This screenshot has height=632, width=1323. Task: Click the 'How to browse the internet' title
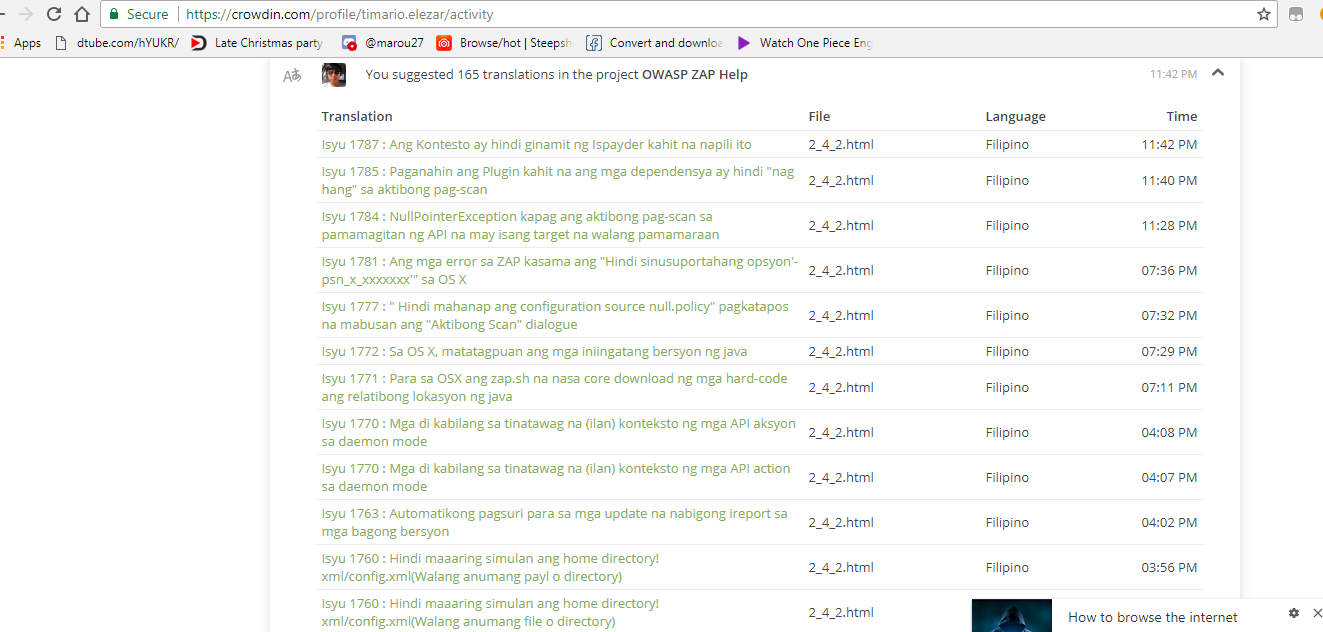tap(1153, 617)
